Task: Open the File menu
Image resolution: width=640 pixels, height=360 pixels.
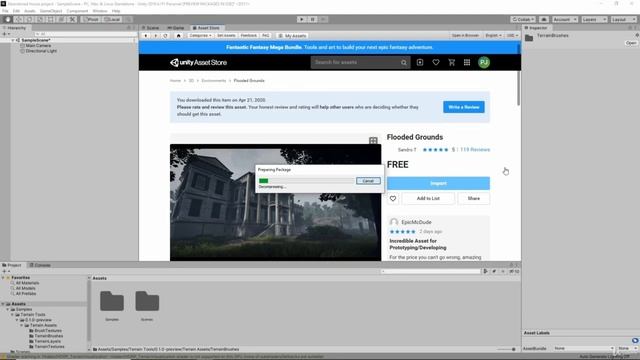Action: (5, 11)
